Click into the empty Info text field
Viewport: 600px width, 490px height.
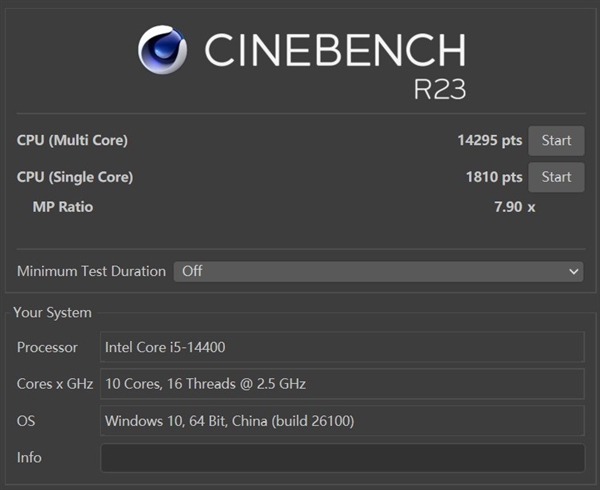point(342,458)
